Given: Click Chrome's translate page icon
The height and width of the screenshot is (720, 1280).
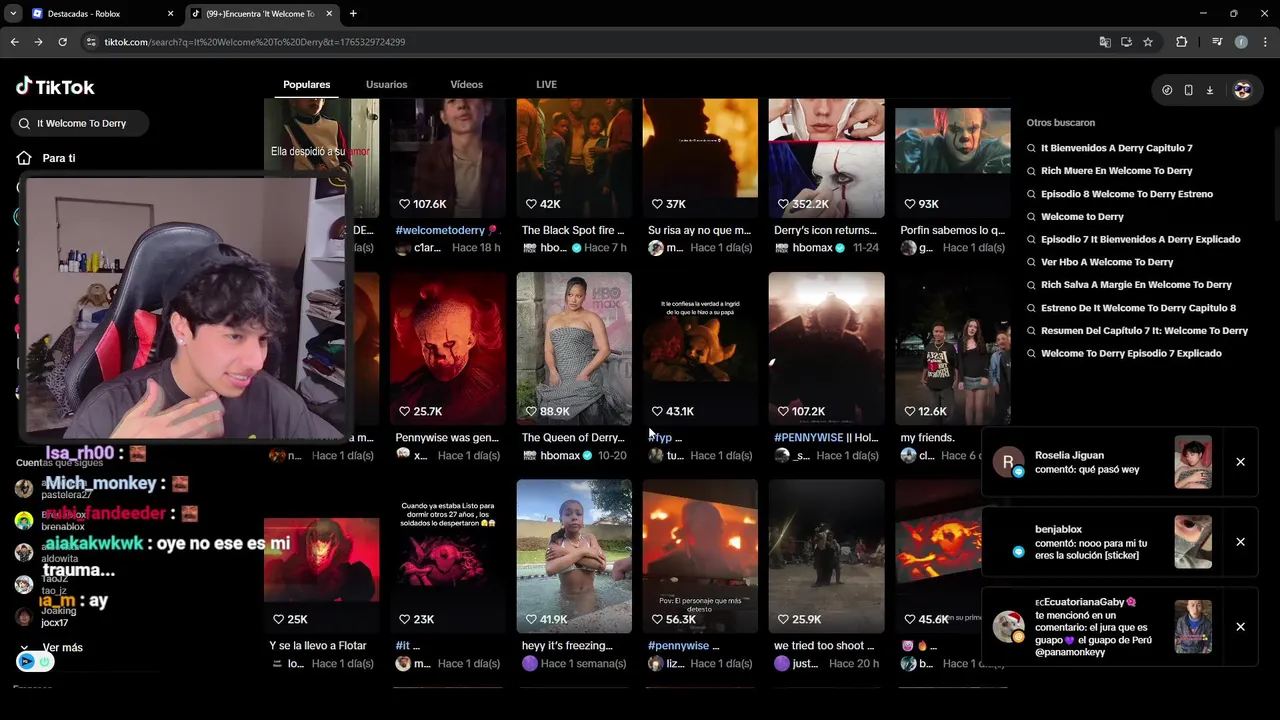Looking at the screenshot, I should [1105, 42].
